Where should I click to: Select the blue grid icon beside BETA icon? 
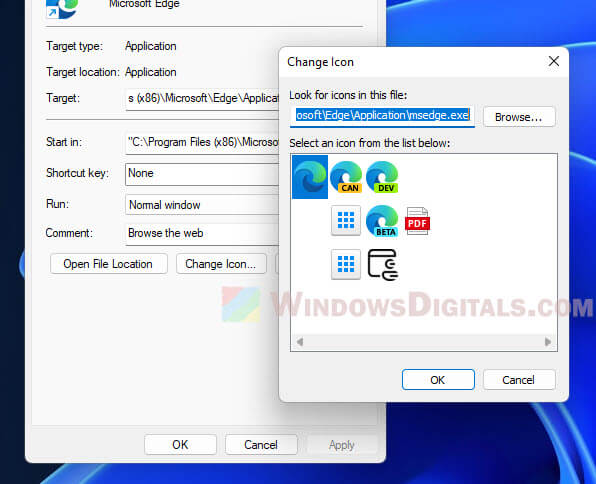click(346, 221)
